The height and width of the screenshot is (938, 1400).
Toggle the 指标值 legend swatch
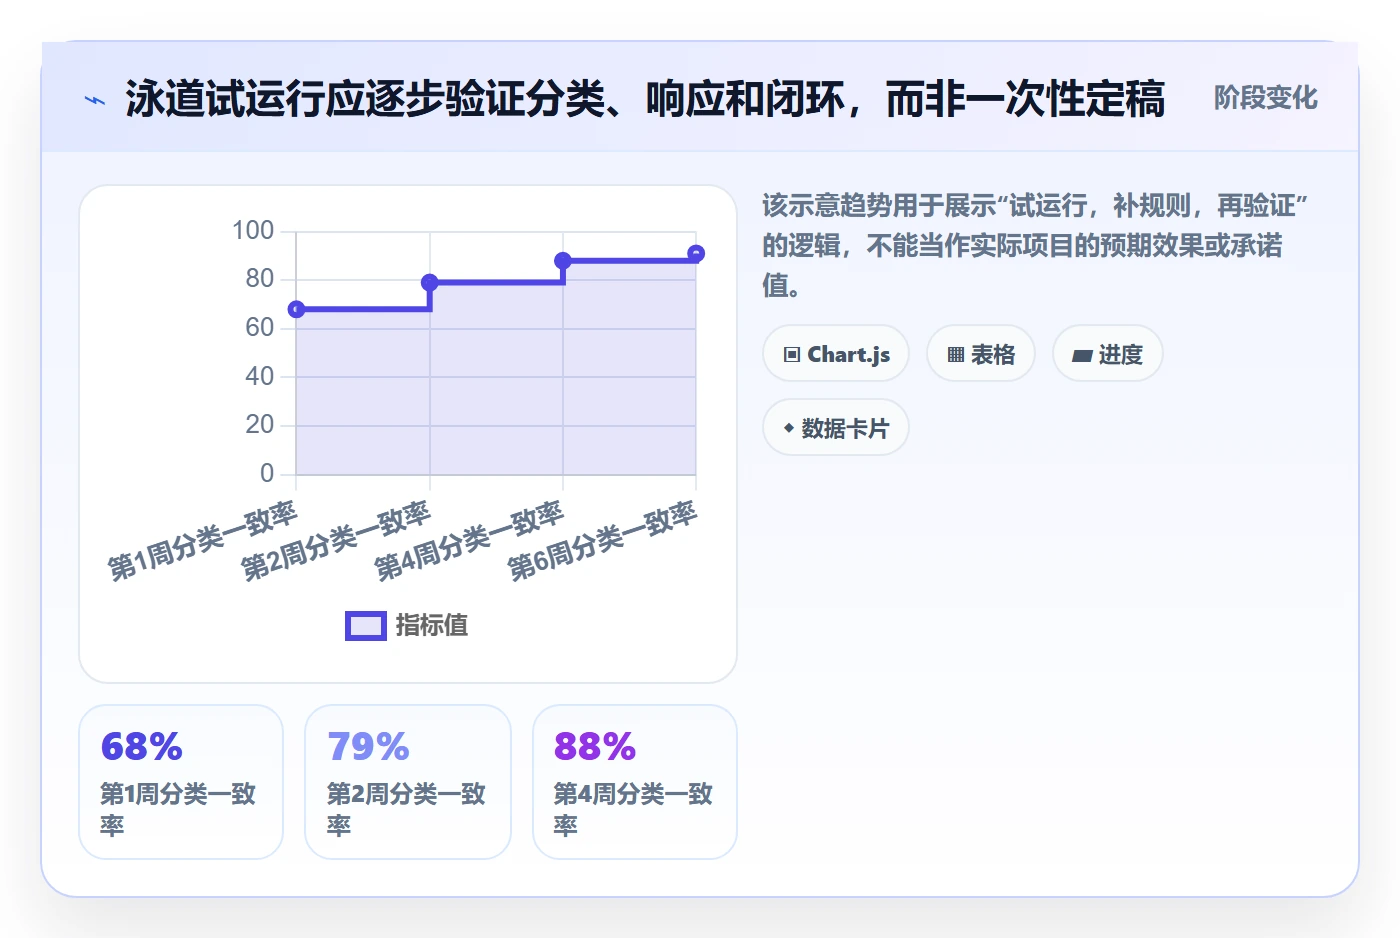[x=366, y=626]
